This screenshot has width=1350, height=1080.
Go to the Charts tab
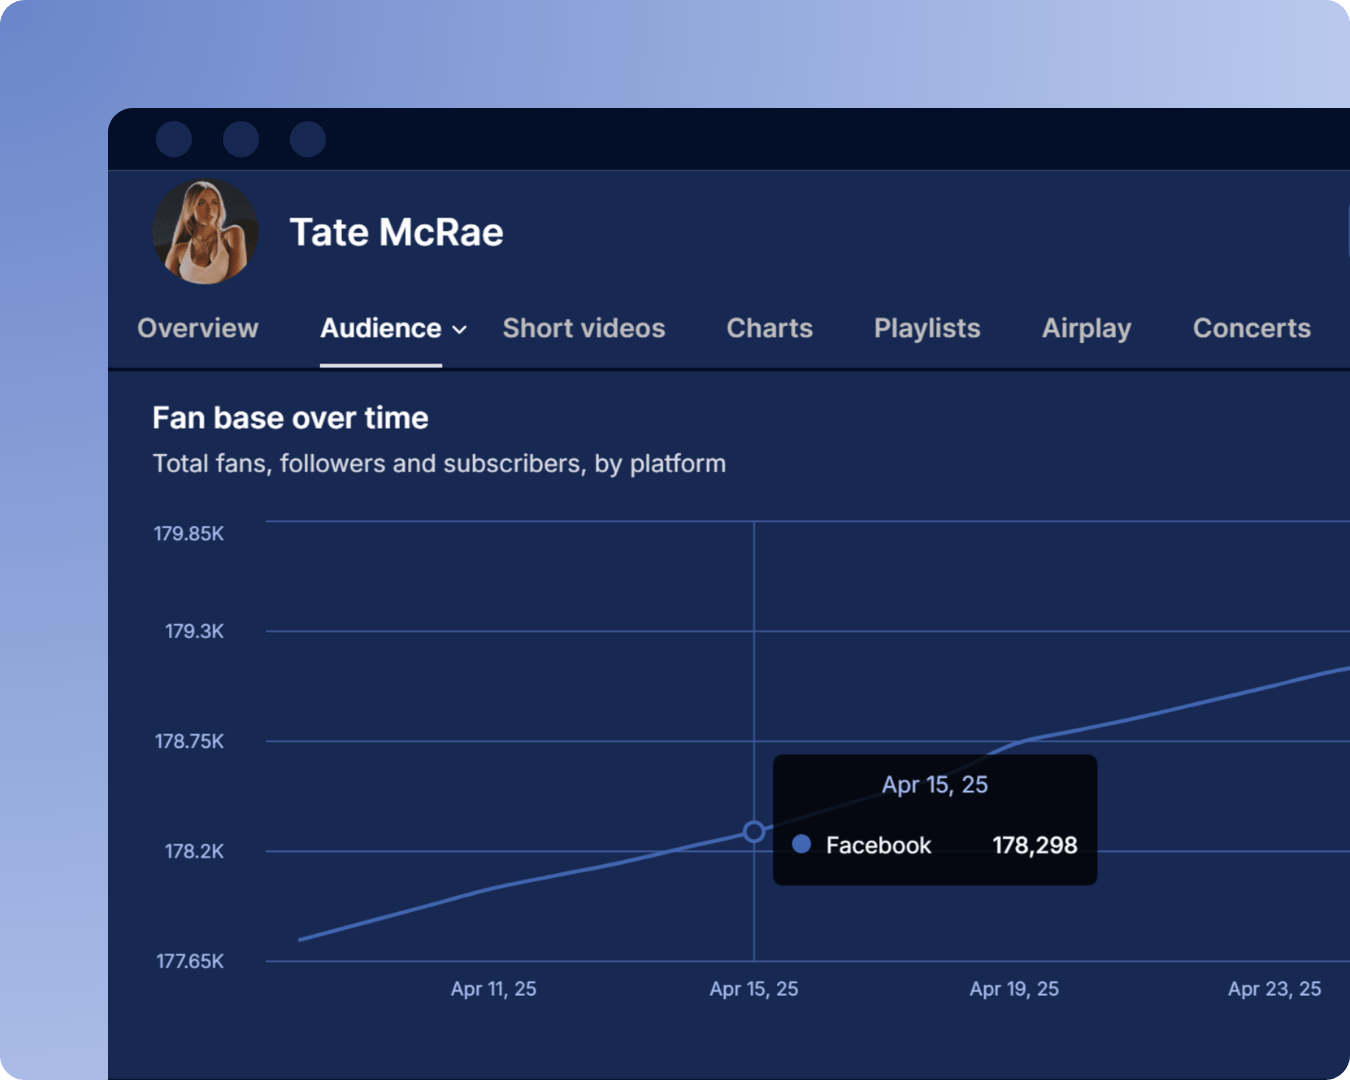click(x=769, y=328)
